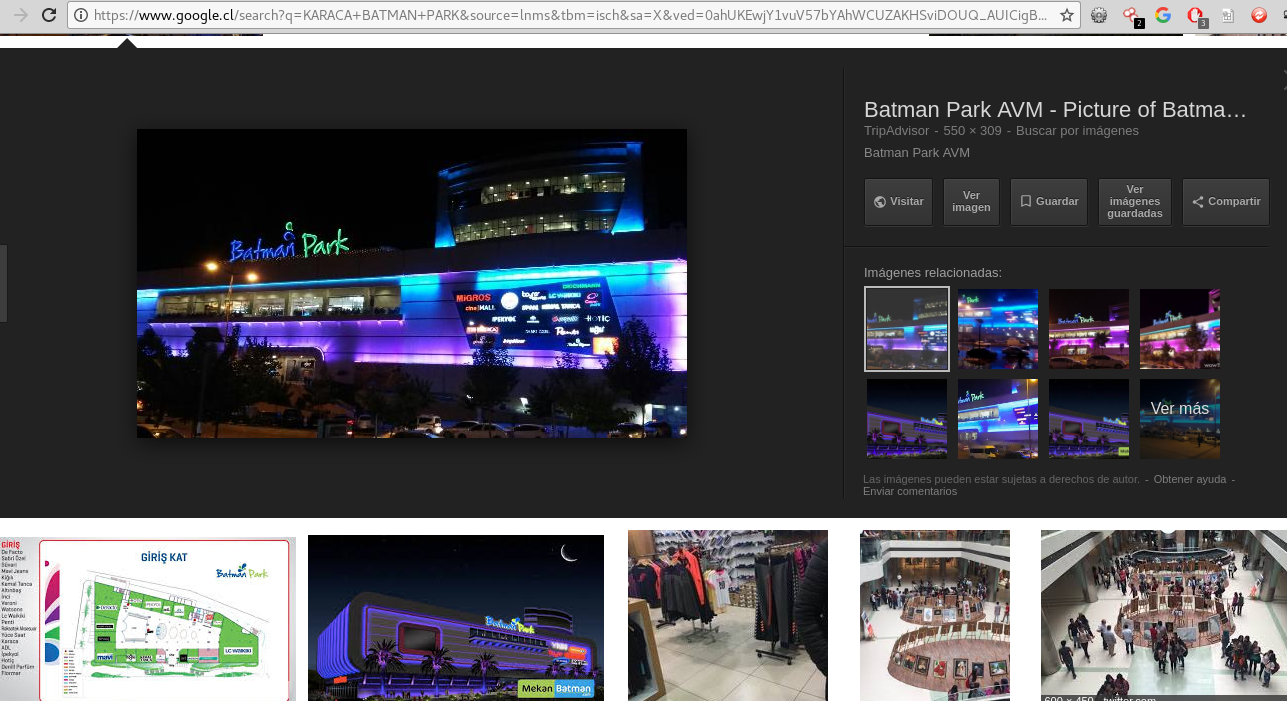Image resolution: width=1287 pixels, height=701 pixels.
Task: Open the twitter.com mall crowd image result
Action: point(1164,615)
